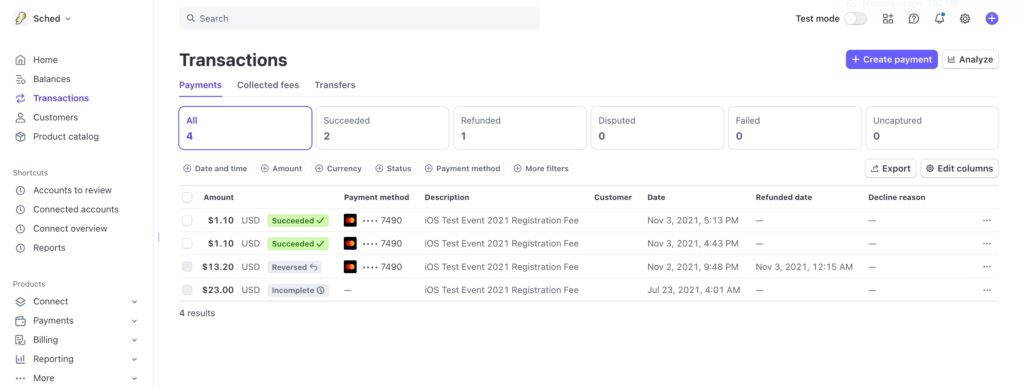Click Create payment button
This screenshot has height=390, width=1024.
[891, 59]
